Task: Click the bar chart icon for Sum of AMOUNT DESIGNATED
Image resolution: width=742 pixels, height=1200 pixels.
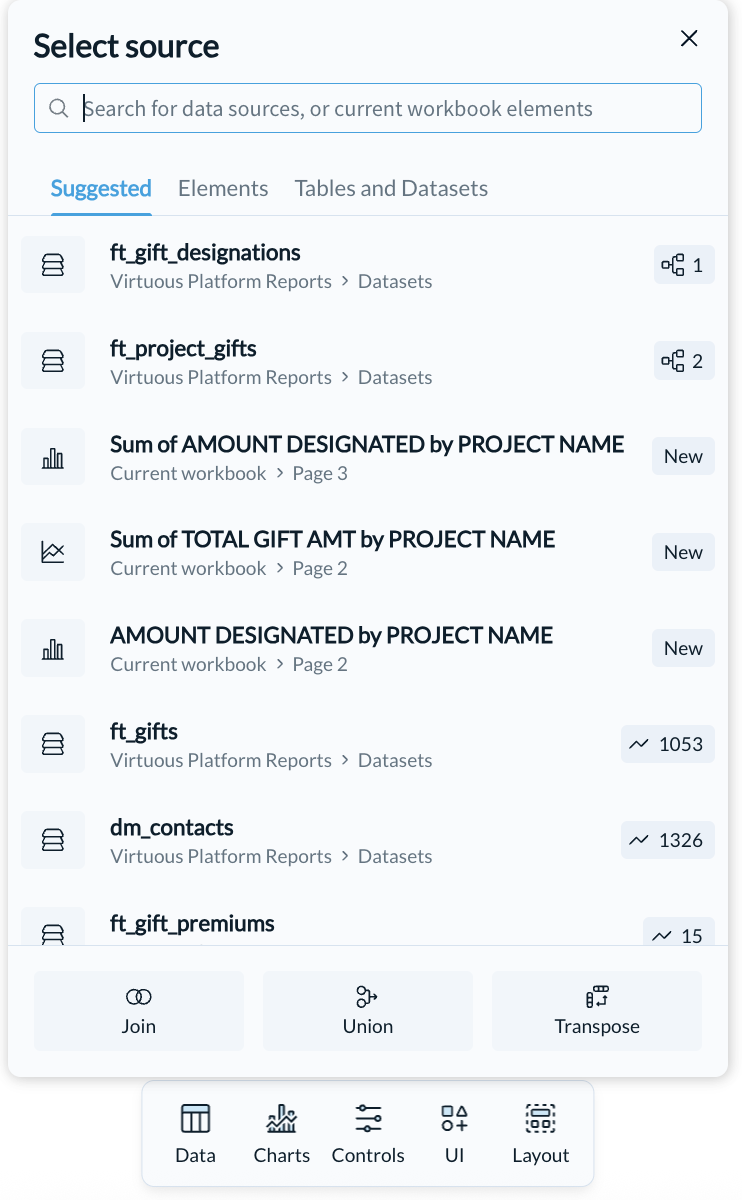Action: point(53,457)
